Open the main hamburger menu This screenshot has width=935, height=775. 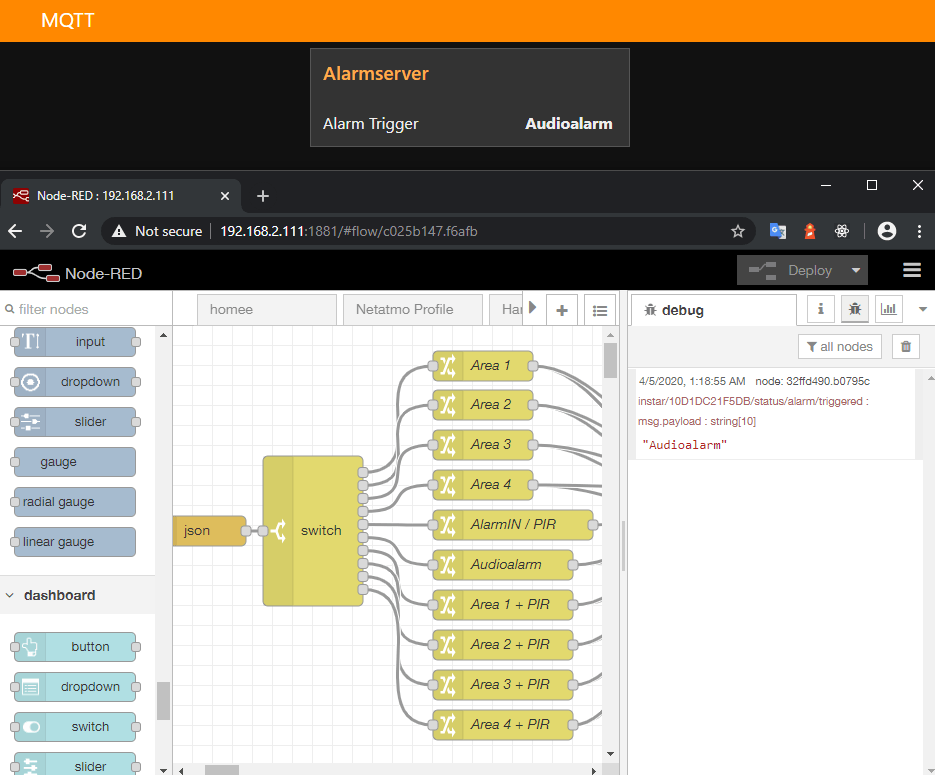tap(911, 270)
